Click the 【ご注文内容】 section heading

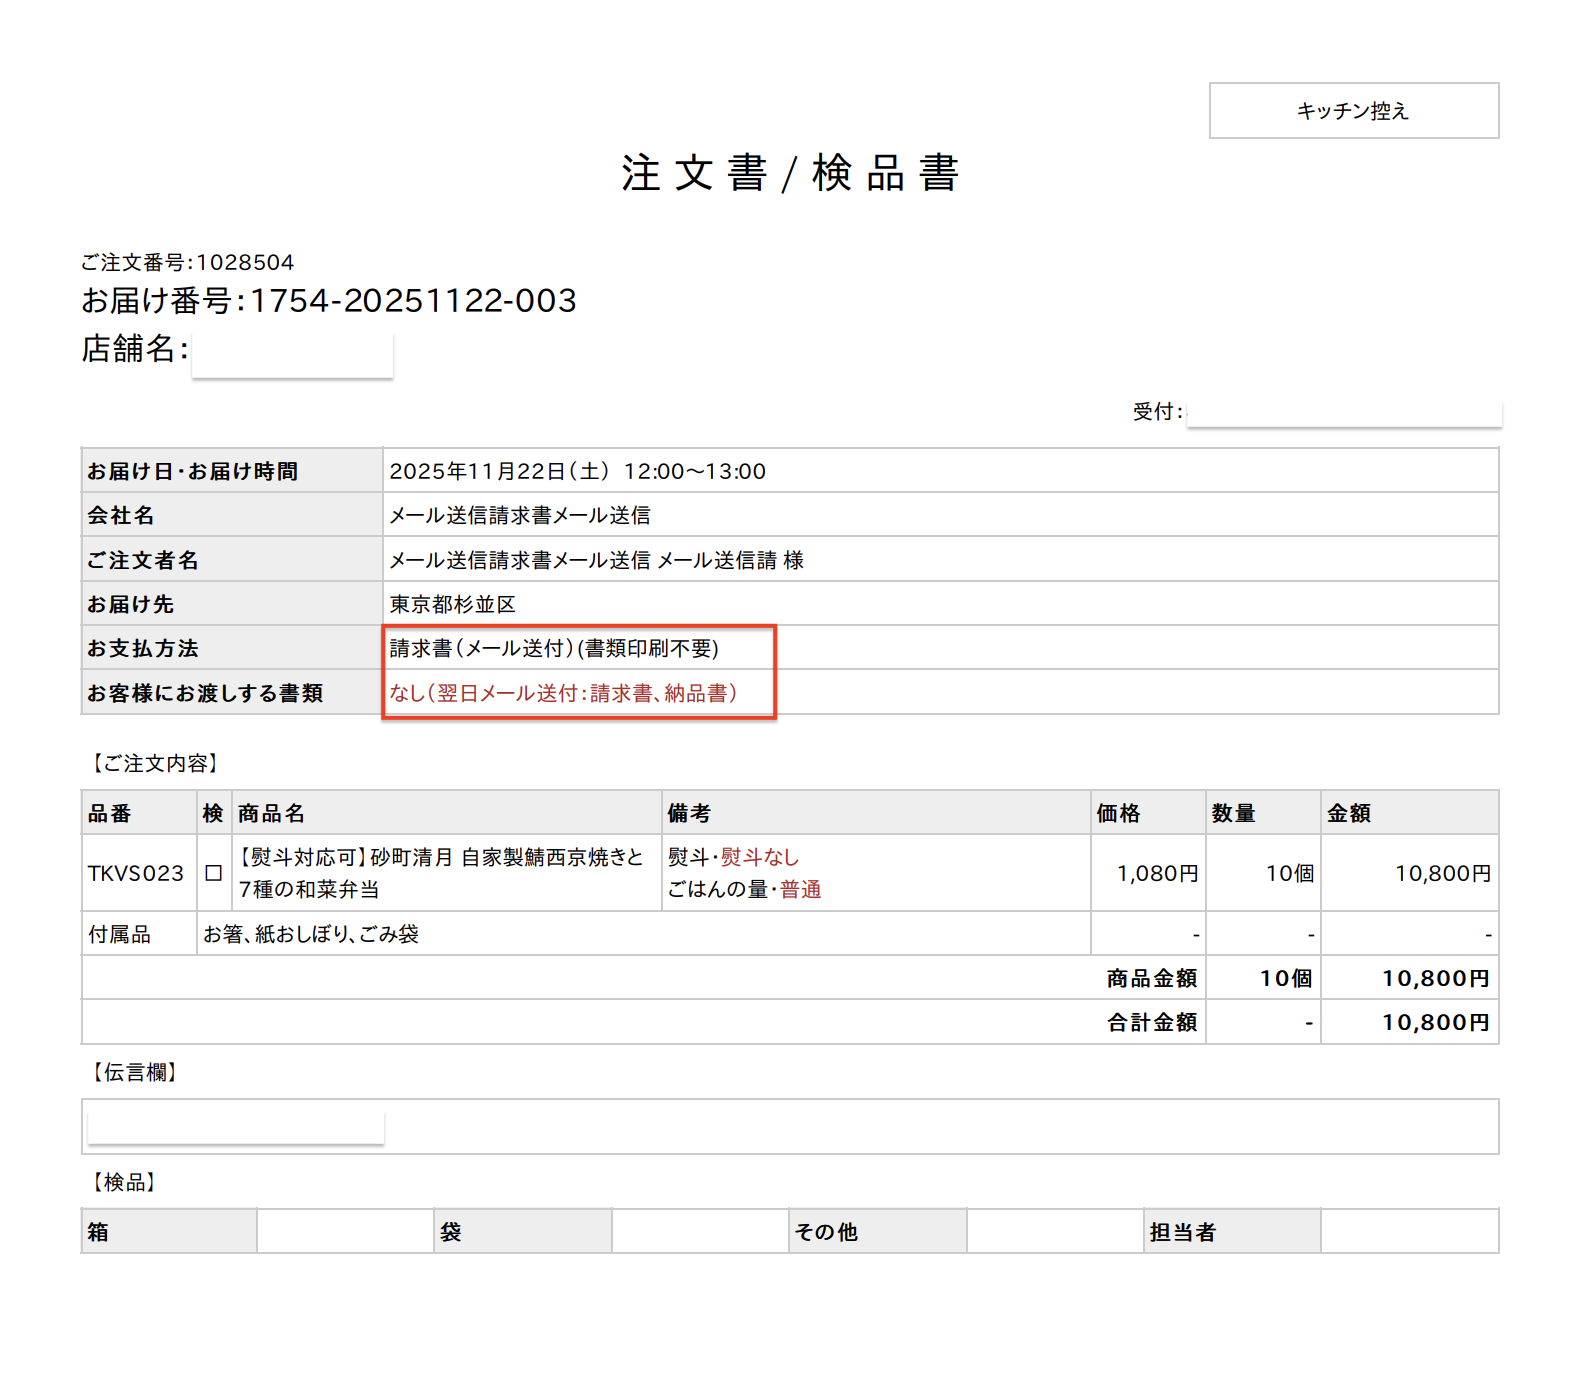pyautogui.click(x=153, y=763)
